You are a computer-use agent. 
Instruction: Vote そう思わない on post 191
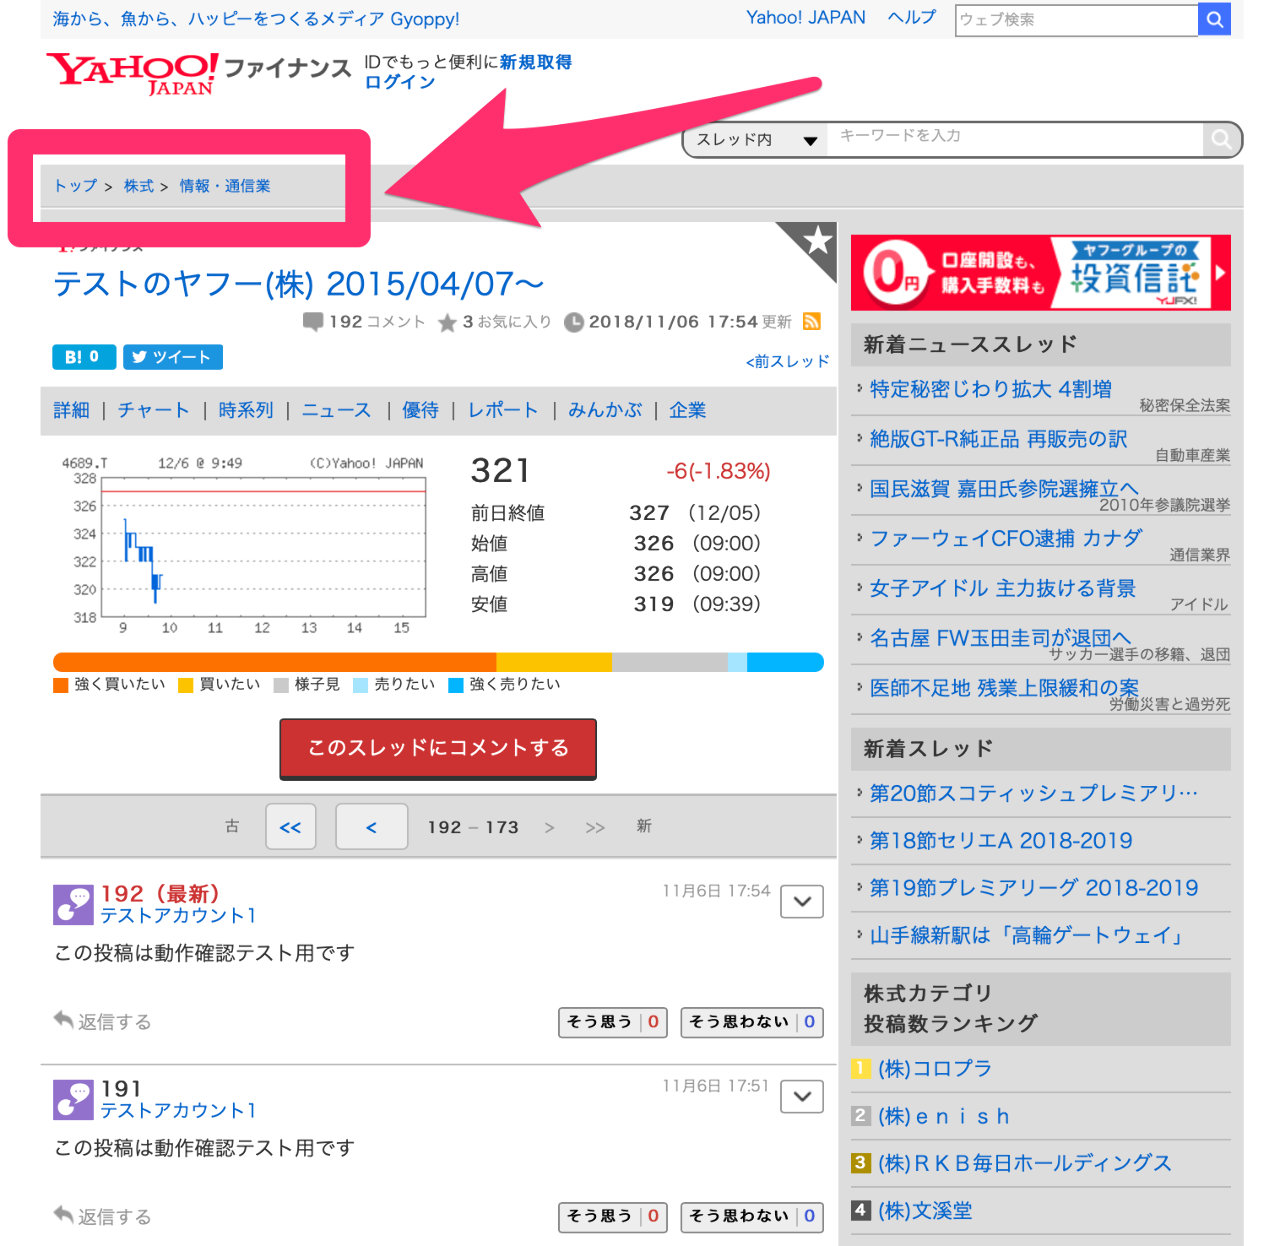tap(752, 1217)
